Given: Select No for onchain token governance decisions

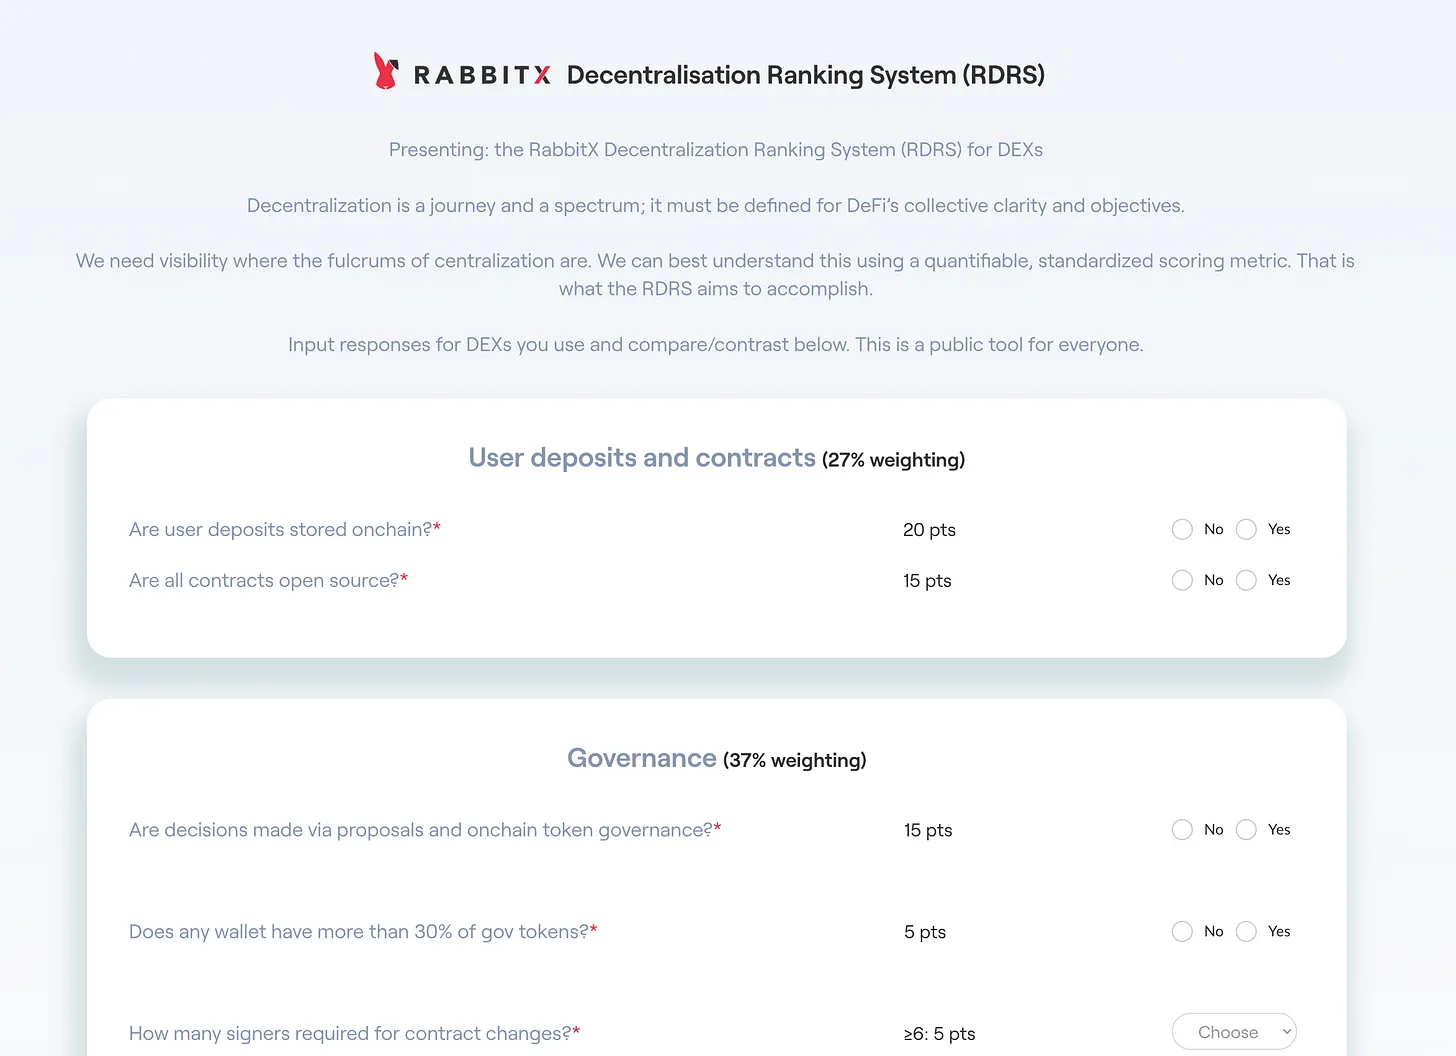Looking at the screenshot, I should pyautogui.click(x=1182, y=830).
